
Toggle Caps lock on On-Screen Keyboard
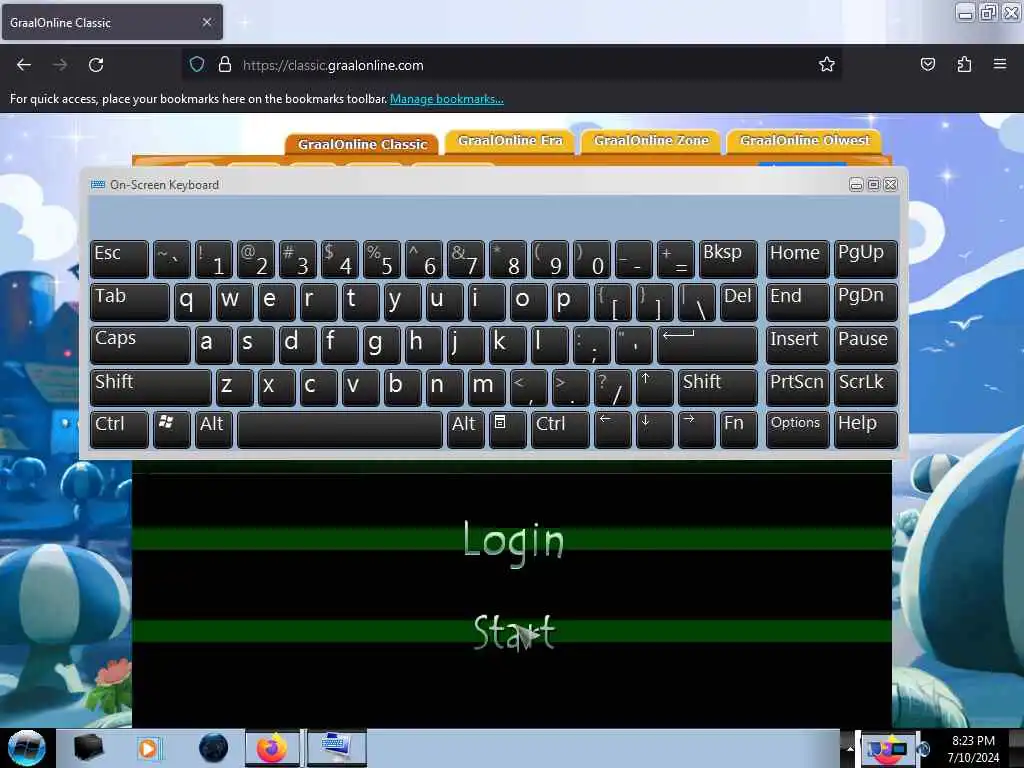tap(140, 345)
